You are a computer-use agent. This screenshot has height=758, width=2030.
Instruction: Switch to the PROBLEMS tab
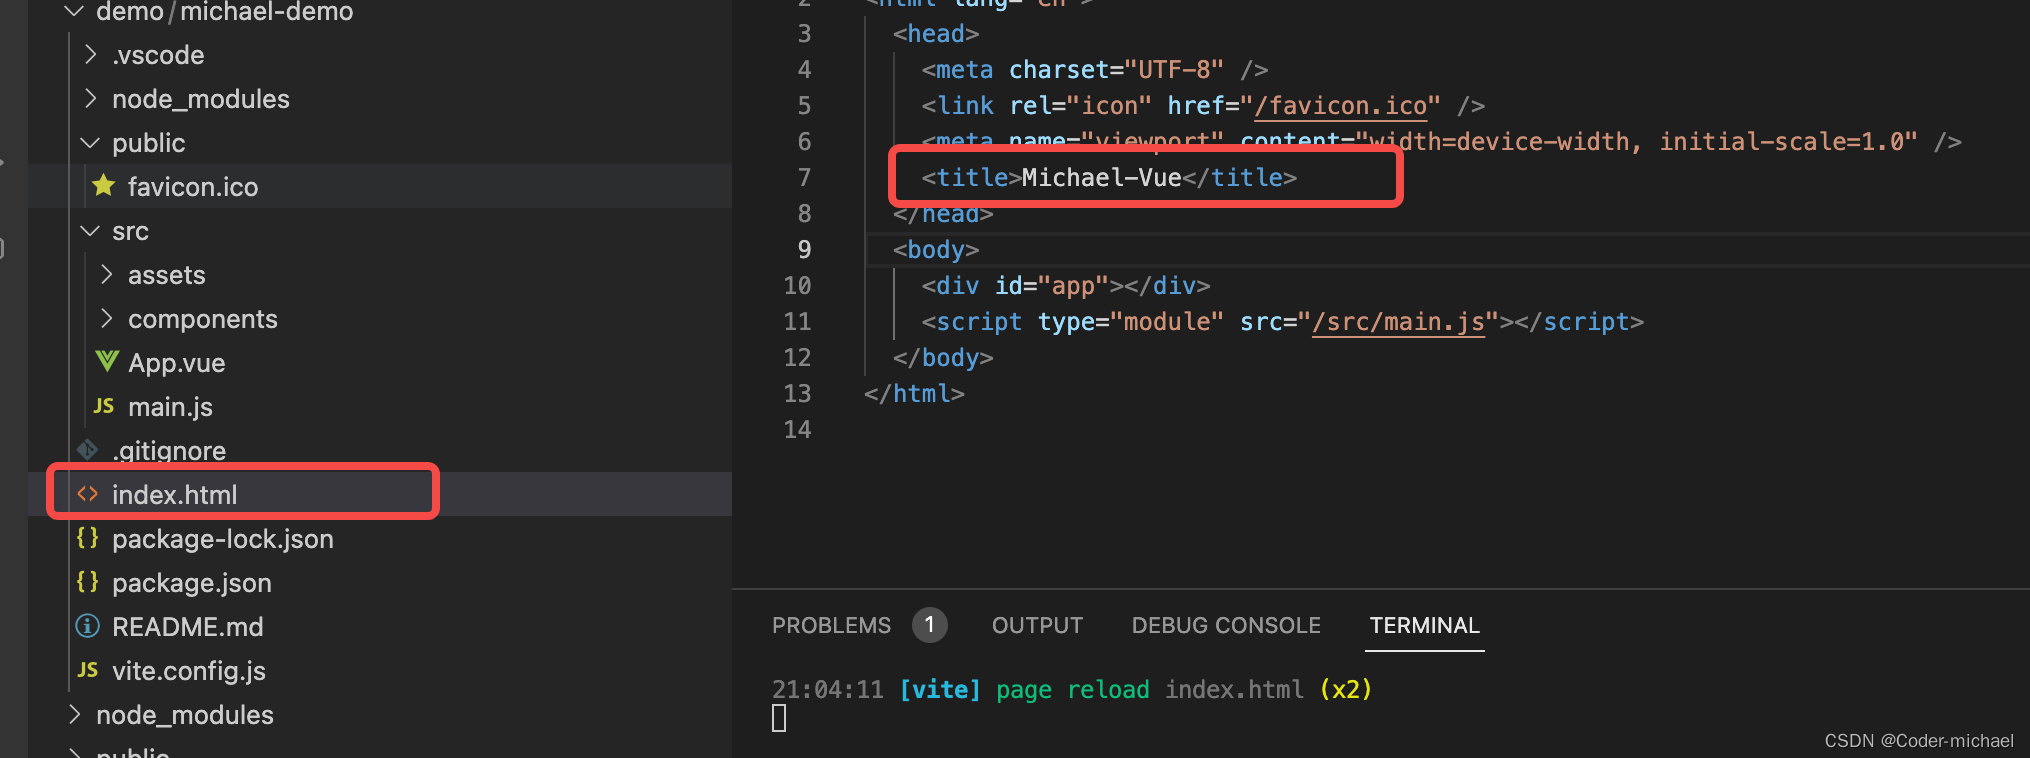pos(831,625)
